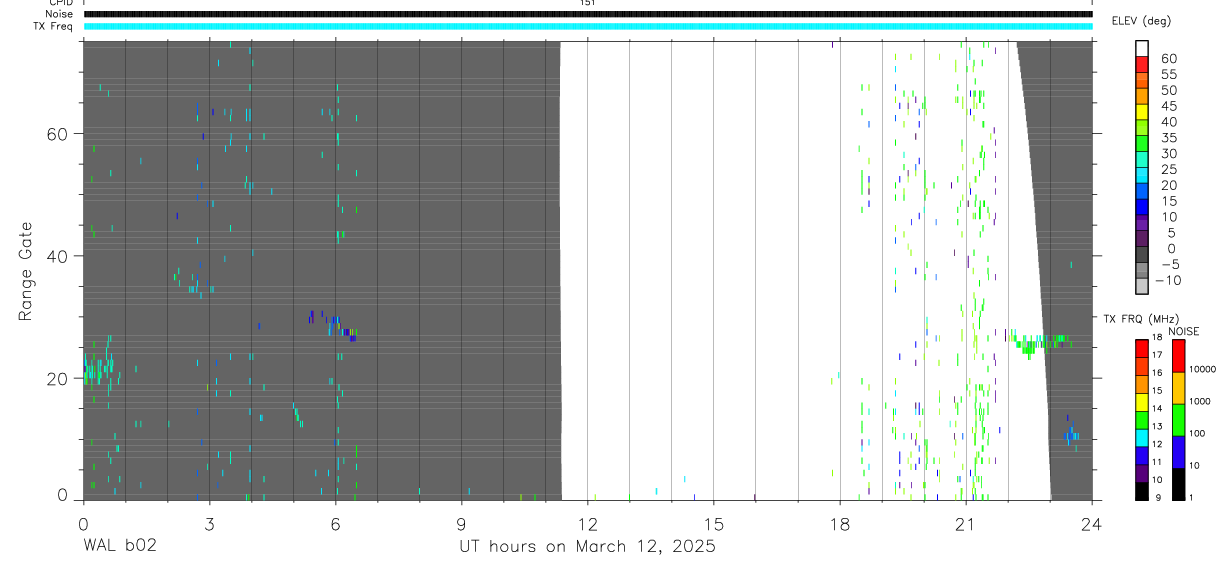
Task: Click the UT hours on March 12, 2025 title
Action: [587, 547]
